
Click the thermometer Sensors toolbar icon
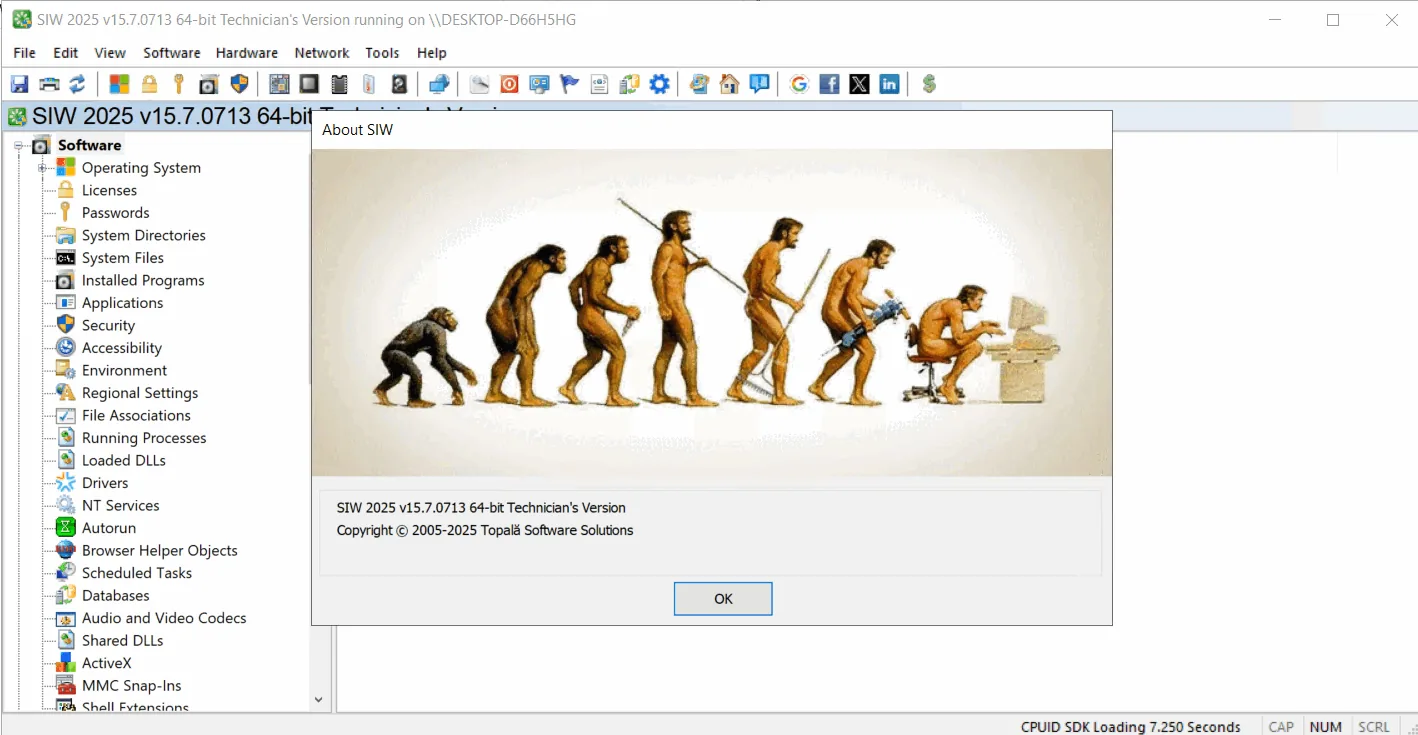click(369, 84)
